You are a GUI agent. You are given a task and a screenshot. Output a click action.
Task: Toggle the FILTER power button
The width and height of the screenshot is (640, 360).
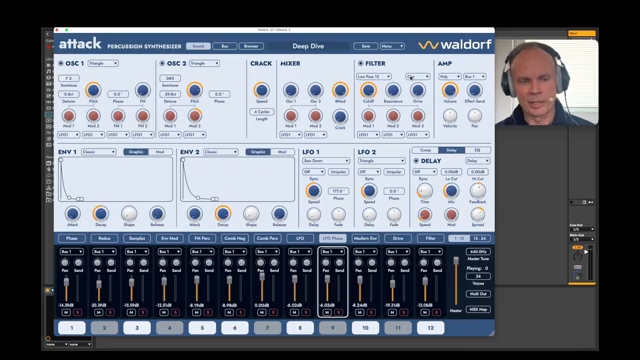click(x=360, y=63)
